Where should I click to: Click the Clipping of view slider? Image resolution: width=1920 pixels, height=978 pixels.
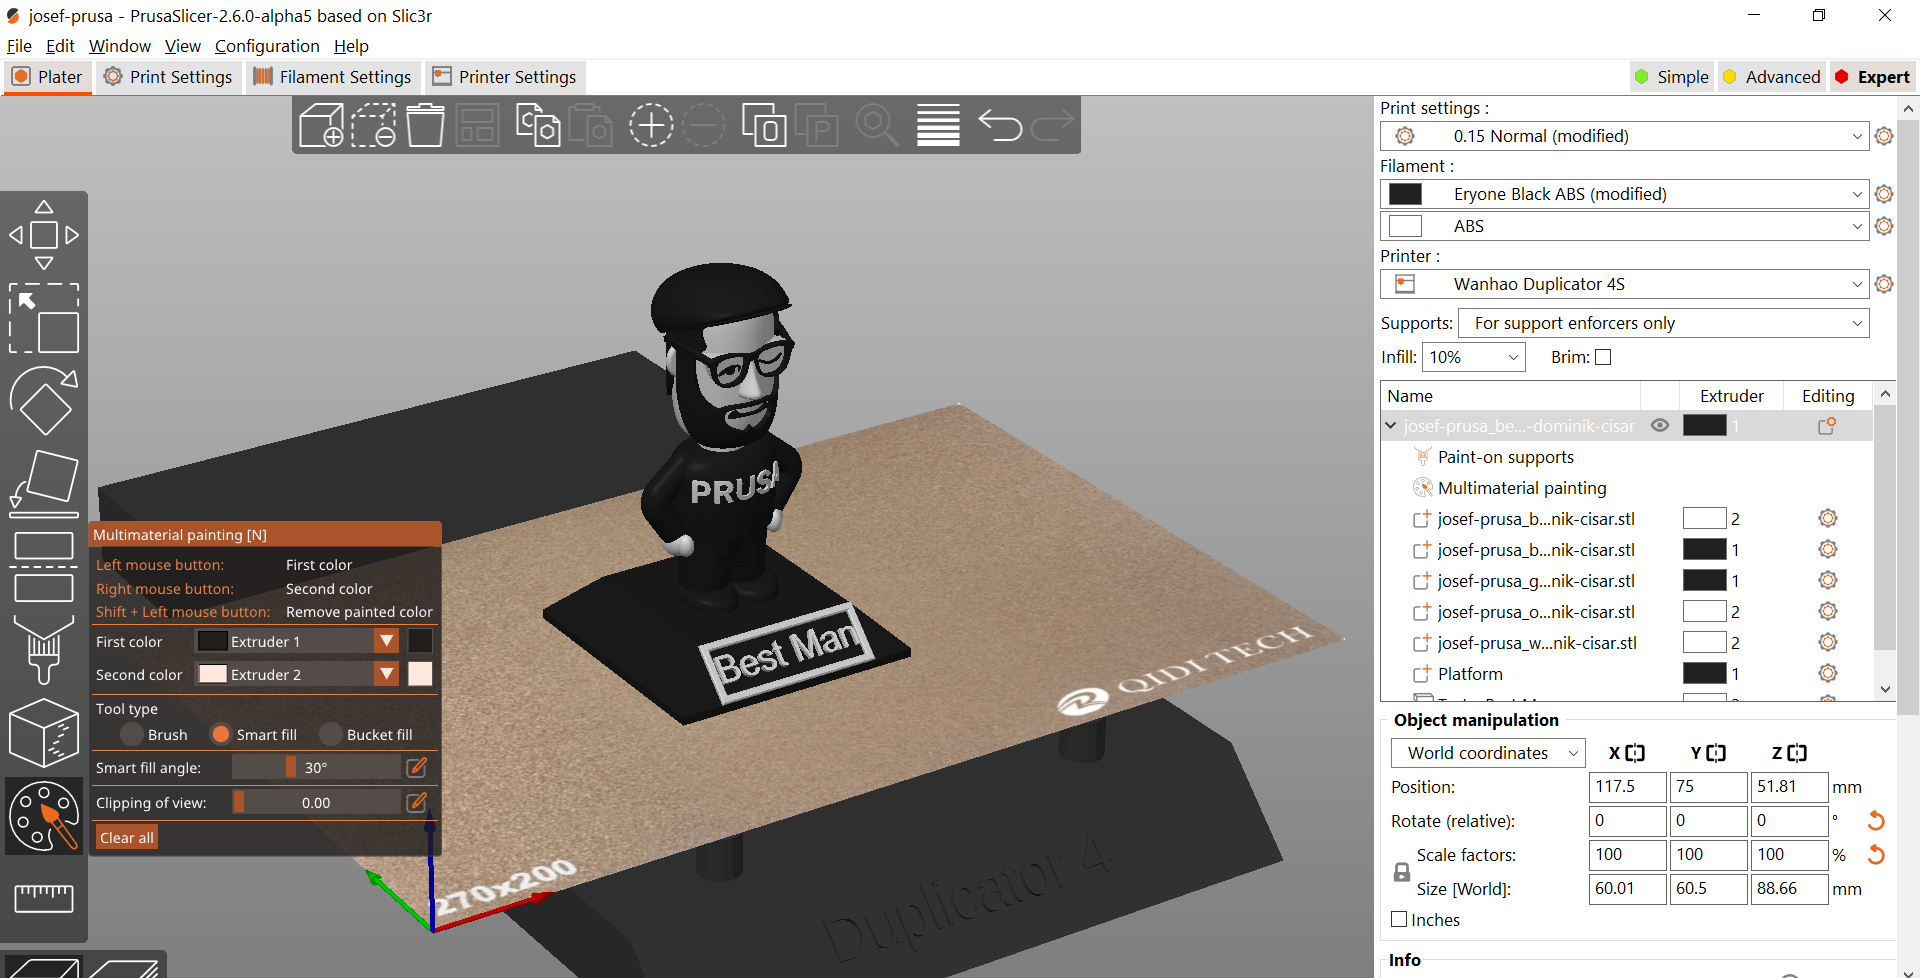click(x=316, y=802)
